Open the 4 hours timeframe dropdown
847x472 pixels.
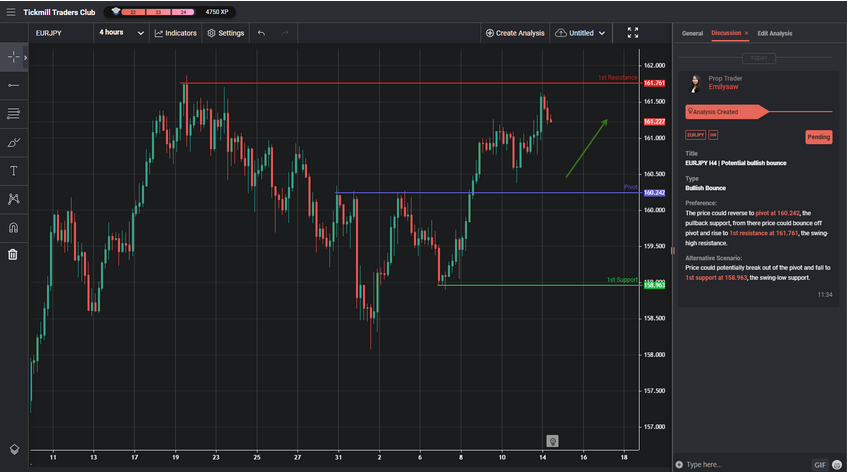pyautogui.click(x=121, y=33)
